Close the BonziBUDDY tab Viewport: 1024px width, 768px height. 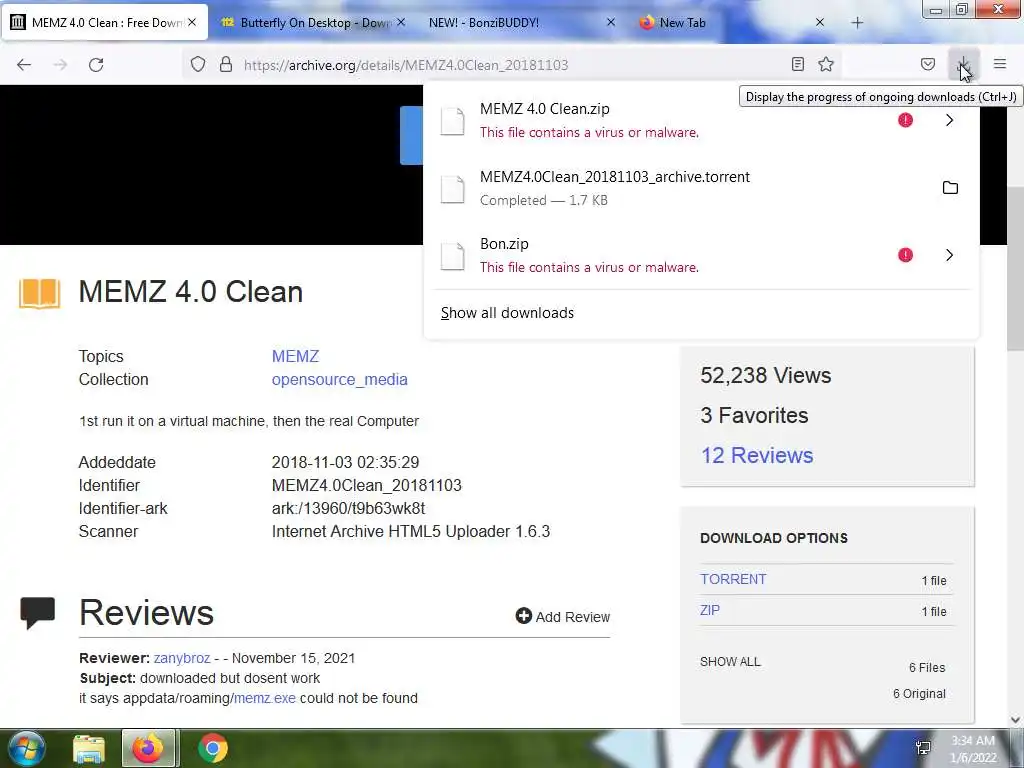611,22
